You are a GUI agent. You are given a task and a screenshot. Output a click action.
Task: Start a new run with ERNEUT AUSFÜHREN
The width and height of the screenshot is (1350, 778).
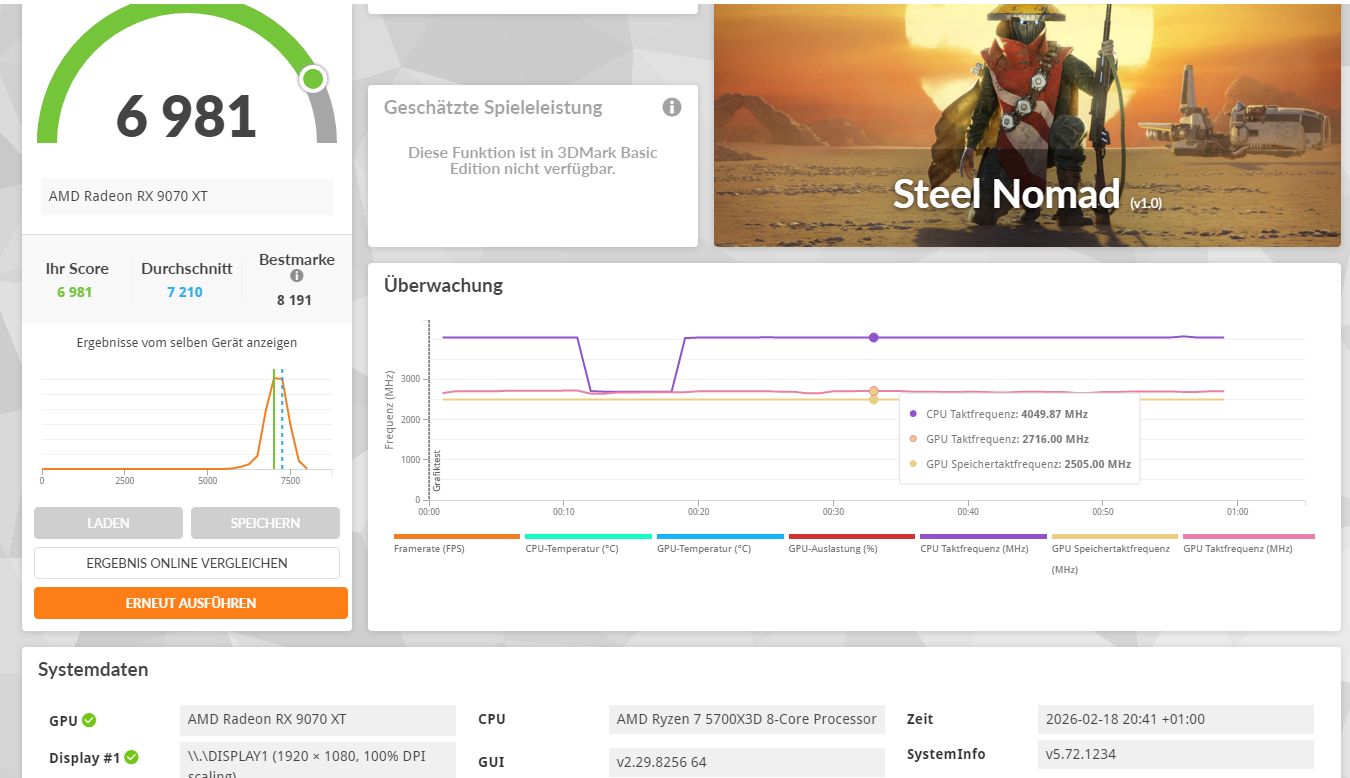click(x=190, y=602)
